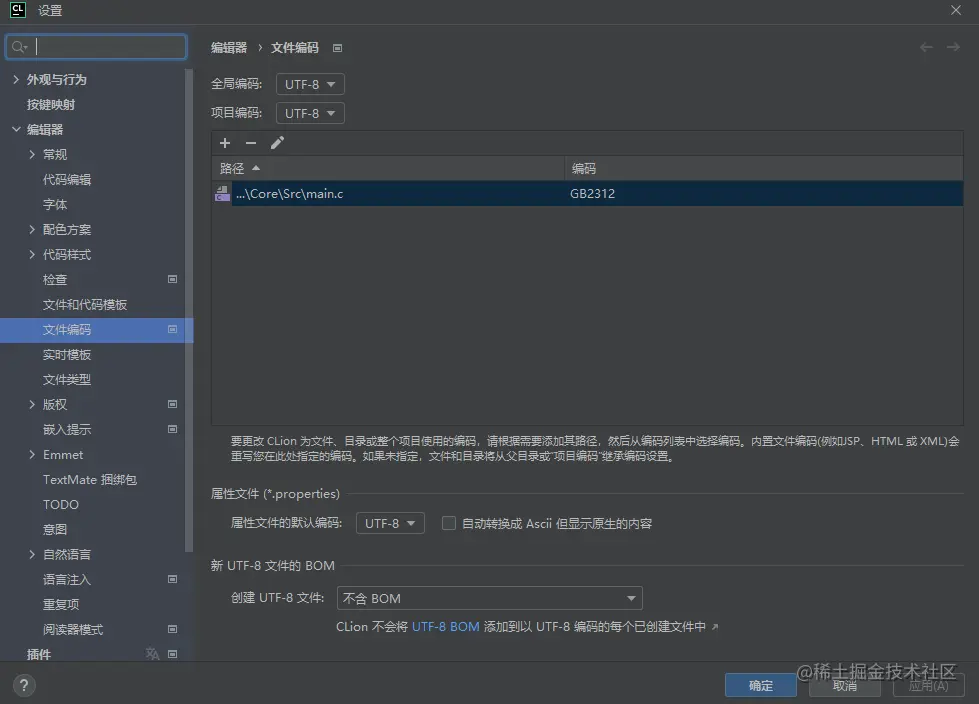Close the 设置 dialog

tap(956, 10)
